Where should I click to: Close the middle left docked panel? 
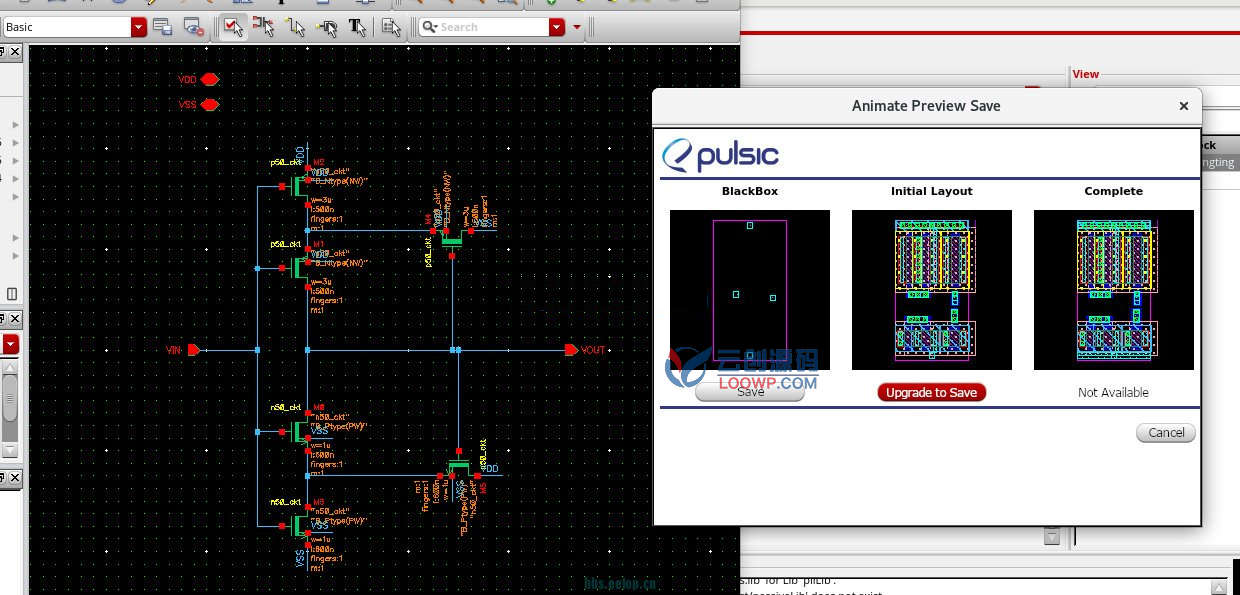point(14,318)
